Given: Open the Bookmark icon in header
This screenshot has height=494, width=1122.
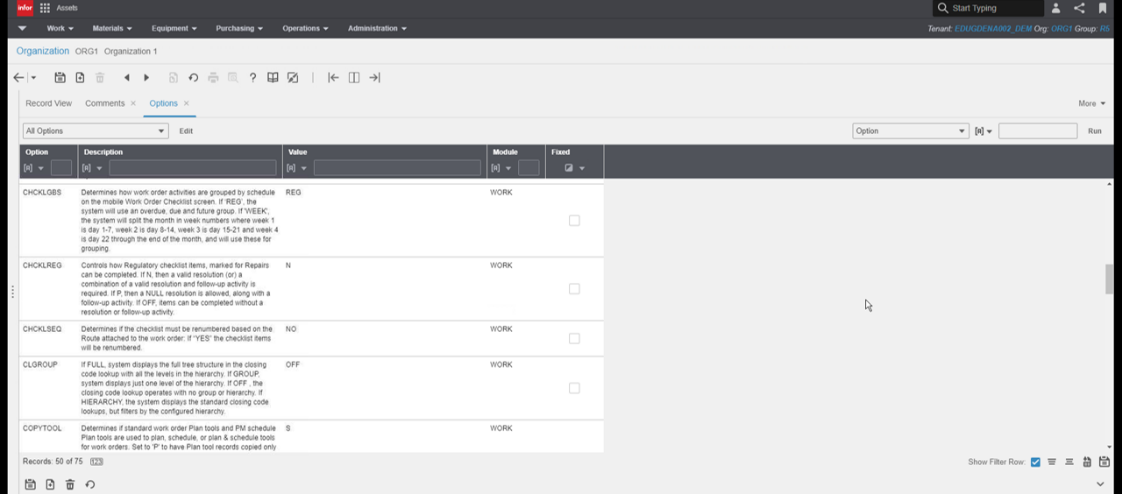Looking at the screenshot, I should pyautogui.click(x=1102, y=8).
